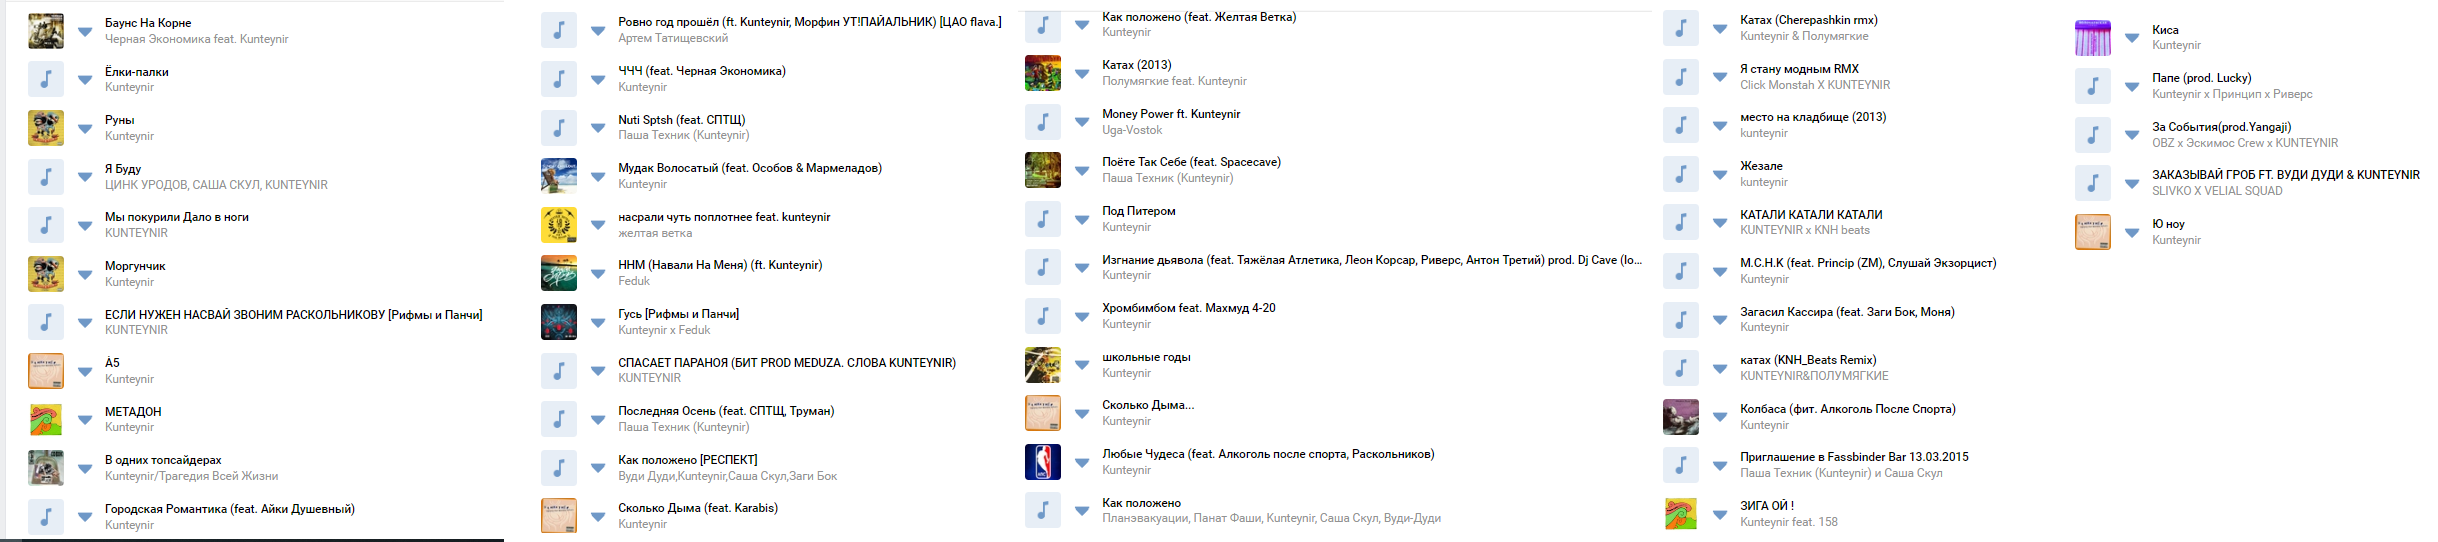Viewport: 2438px width, 542px height.
Task: Click the music note icon for Я Буду
Action: (46, 176)
